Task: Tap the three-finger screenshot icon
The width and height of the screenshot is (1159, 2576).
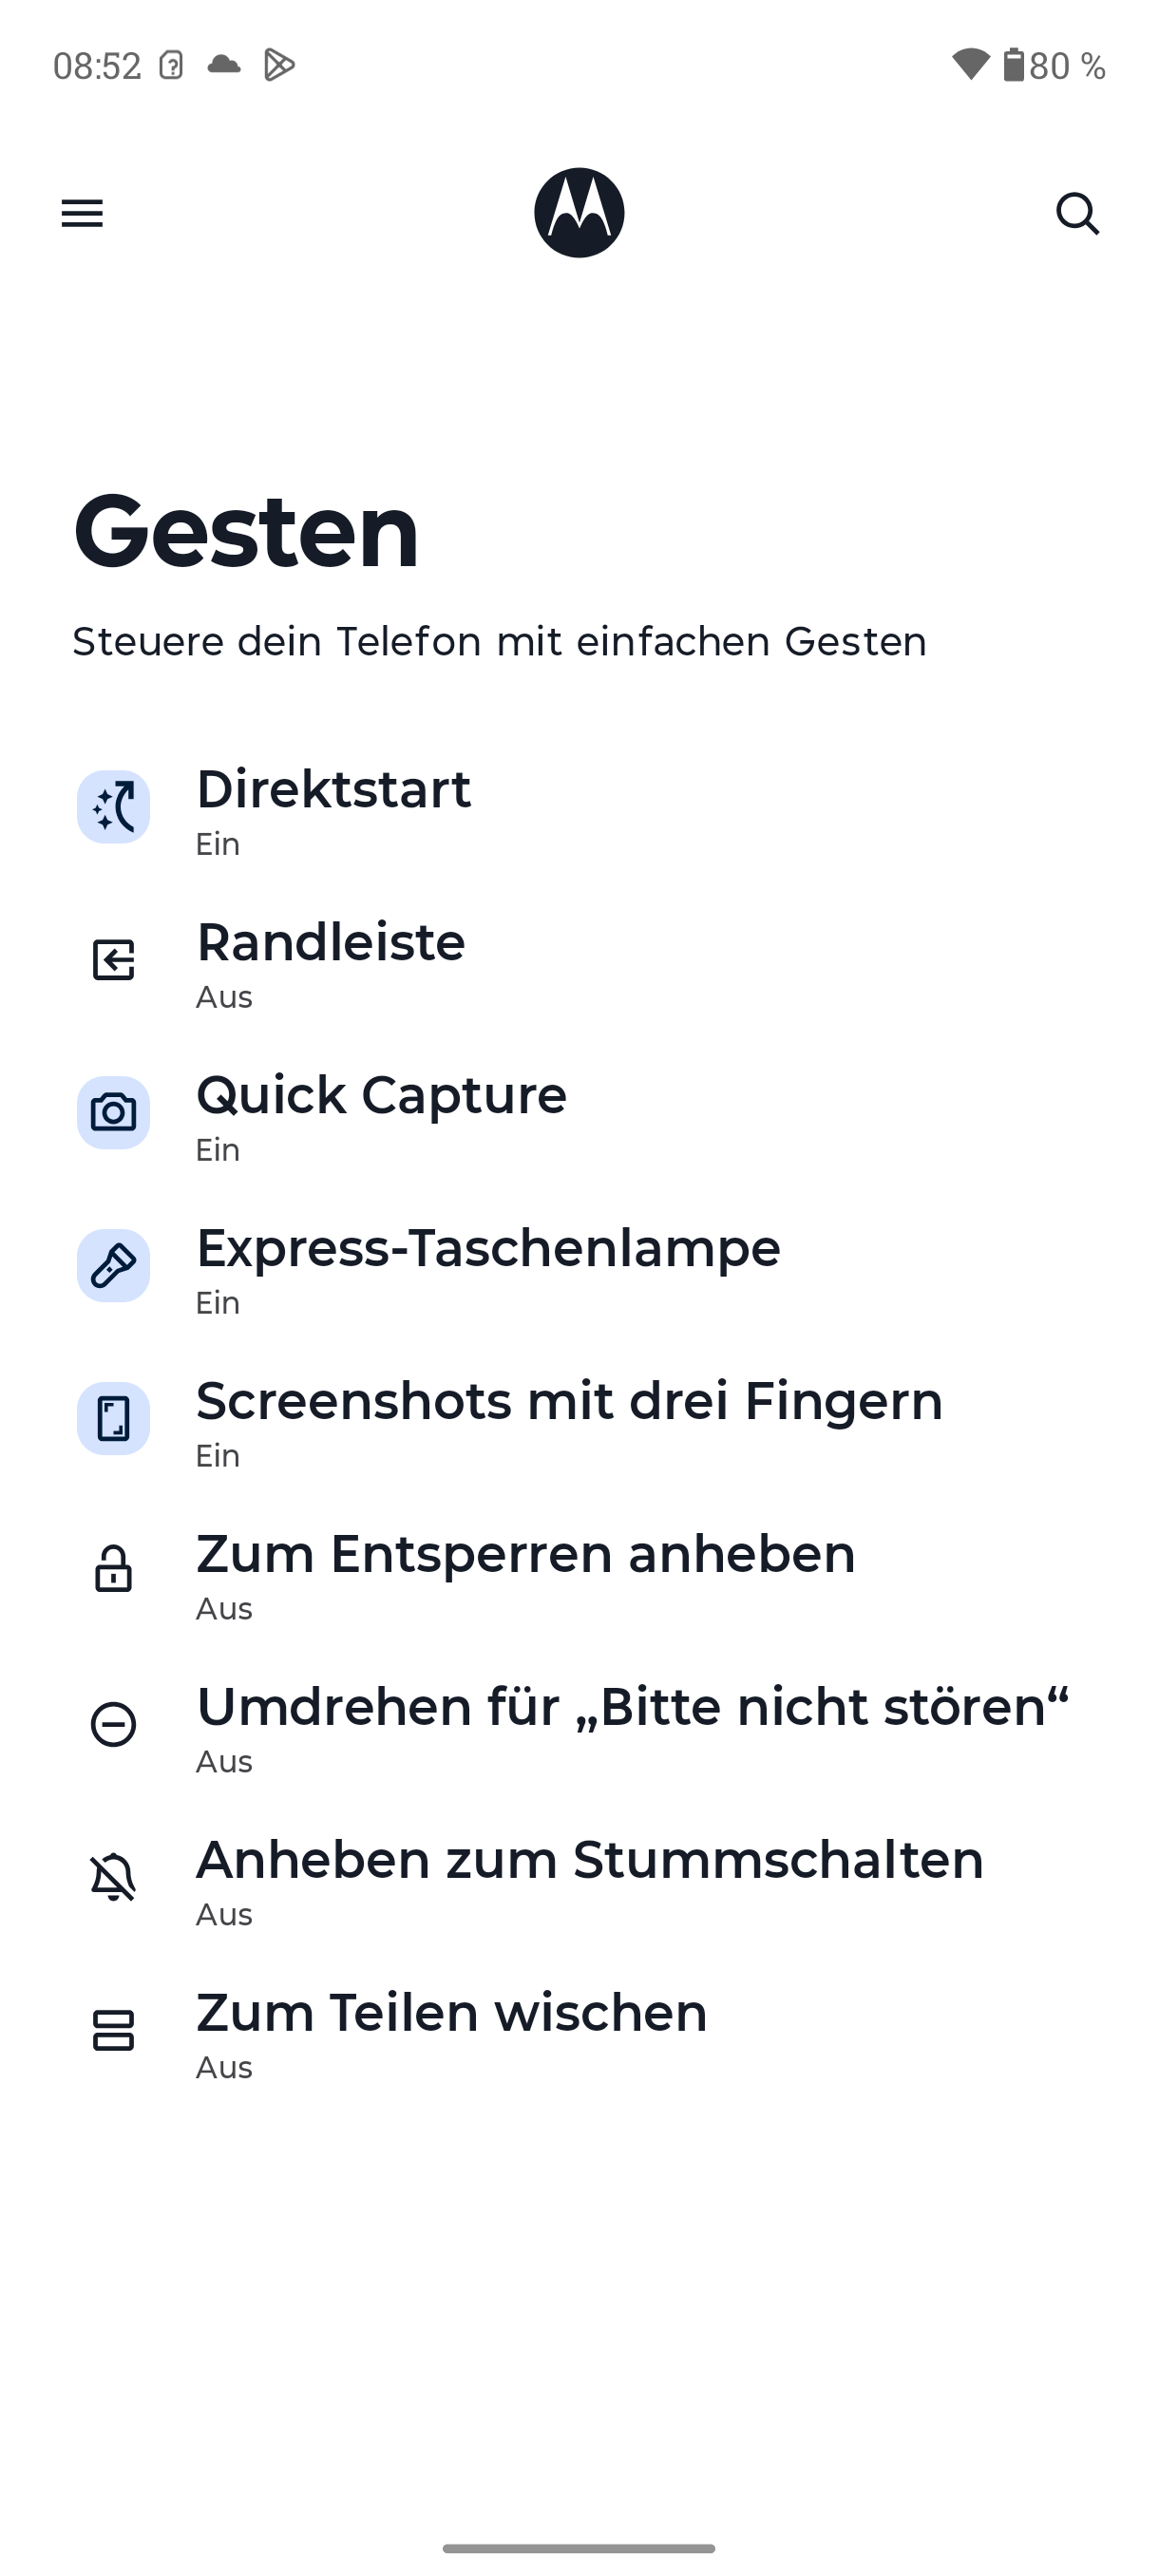Action: [x=113, y=1419]
